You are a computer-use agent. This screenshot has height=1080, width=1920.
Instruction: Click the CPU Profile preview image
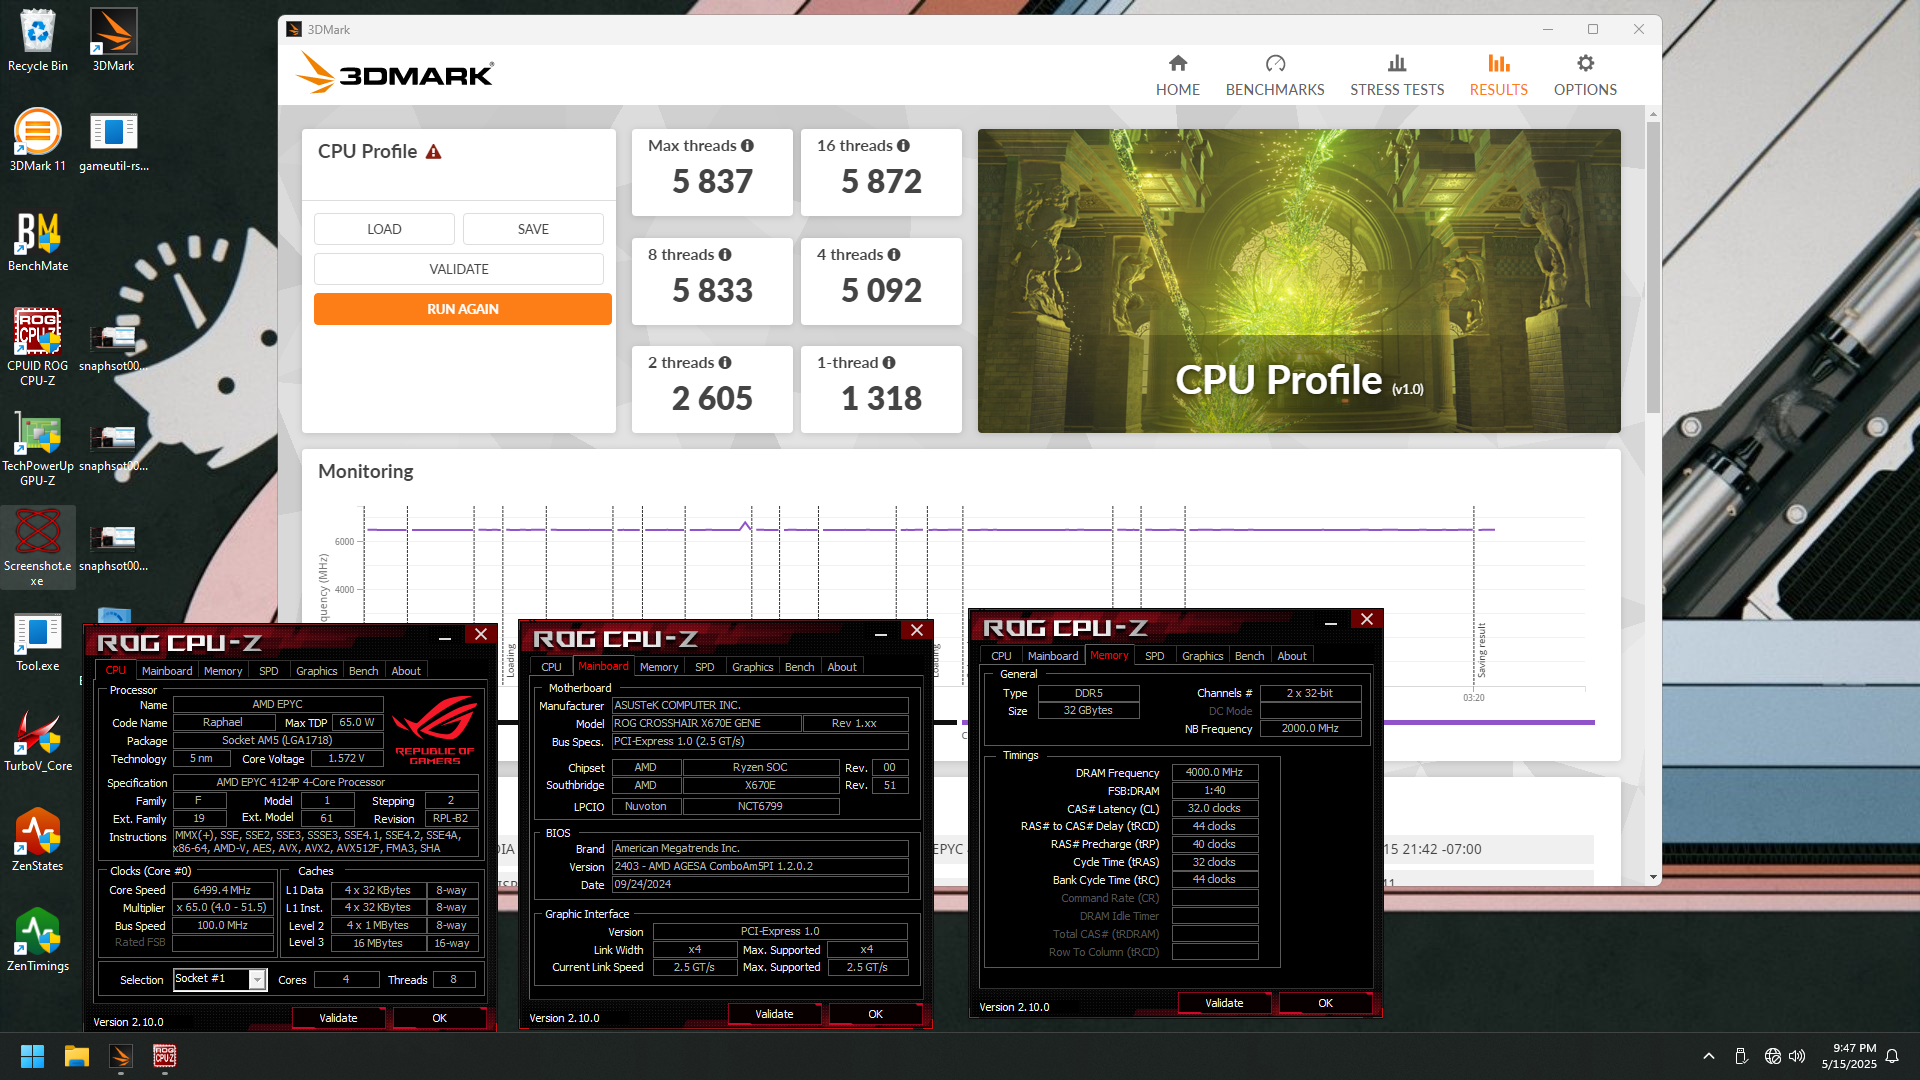(x=1299, y=281)
